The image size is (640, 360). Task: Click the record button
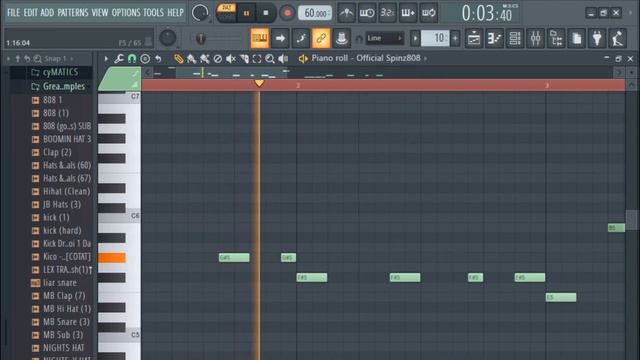point(287,13)
